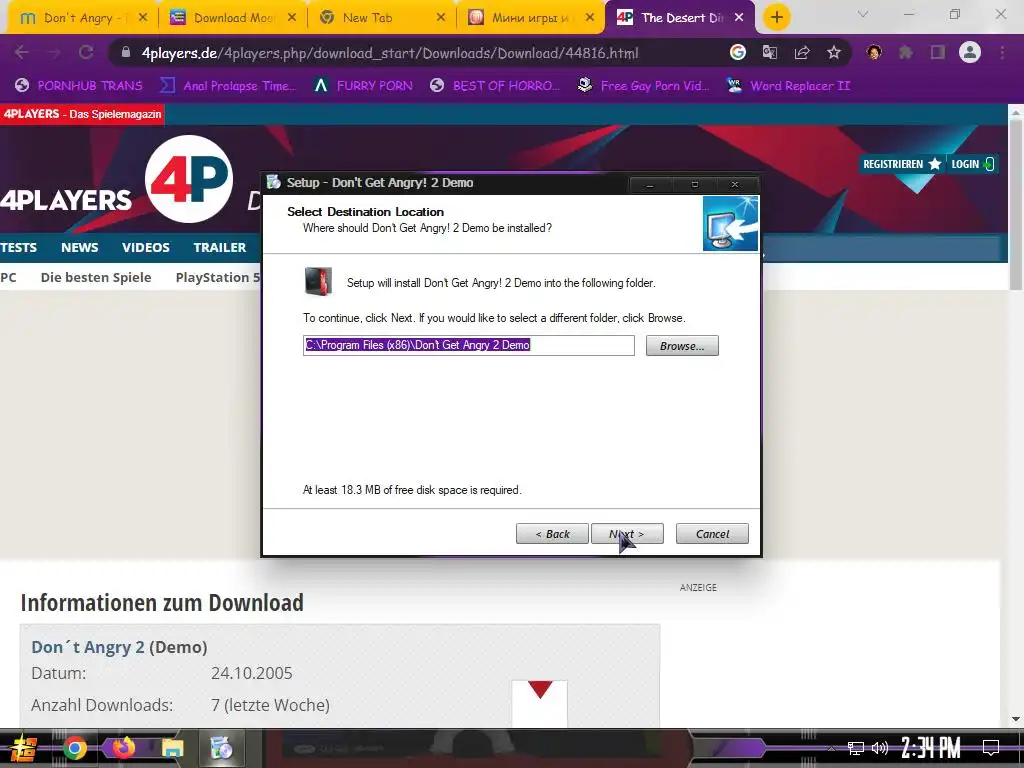1024x768 pixels.
Task: Open the Chrome three-dot menu
Action: tap(1002, 53)
